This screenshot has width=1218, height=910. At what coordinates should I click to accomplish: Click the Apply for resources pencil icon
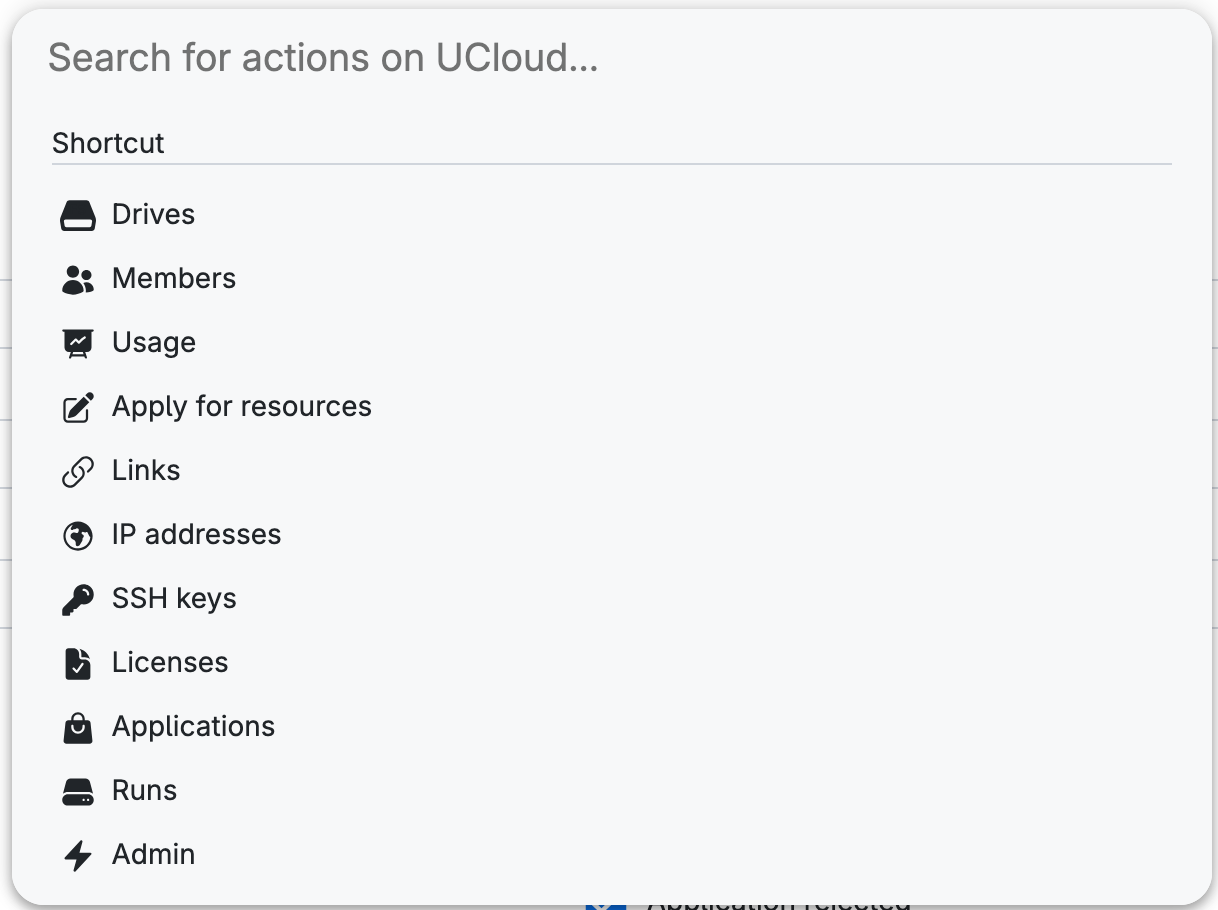coord(78,407)
